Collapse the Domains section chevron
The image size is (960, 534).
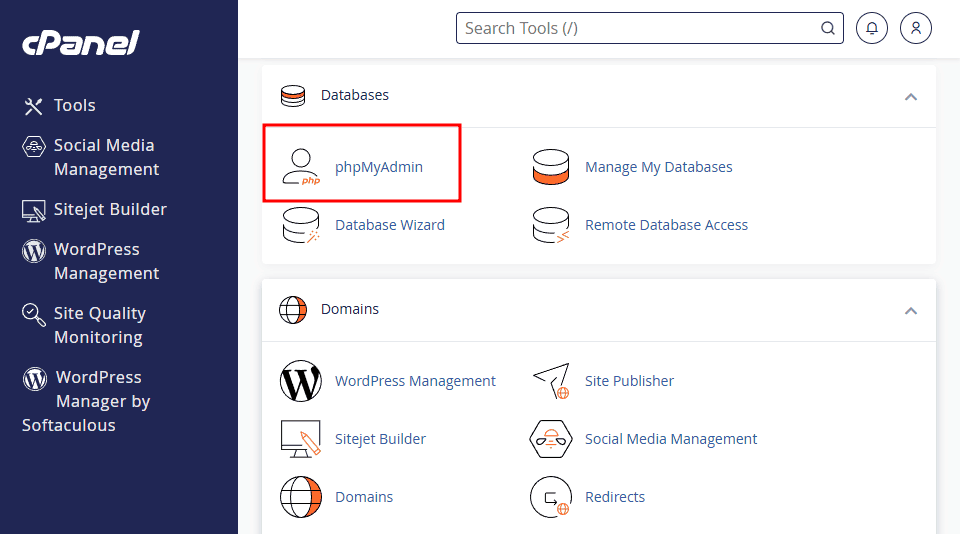tap(911, 311)
